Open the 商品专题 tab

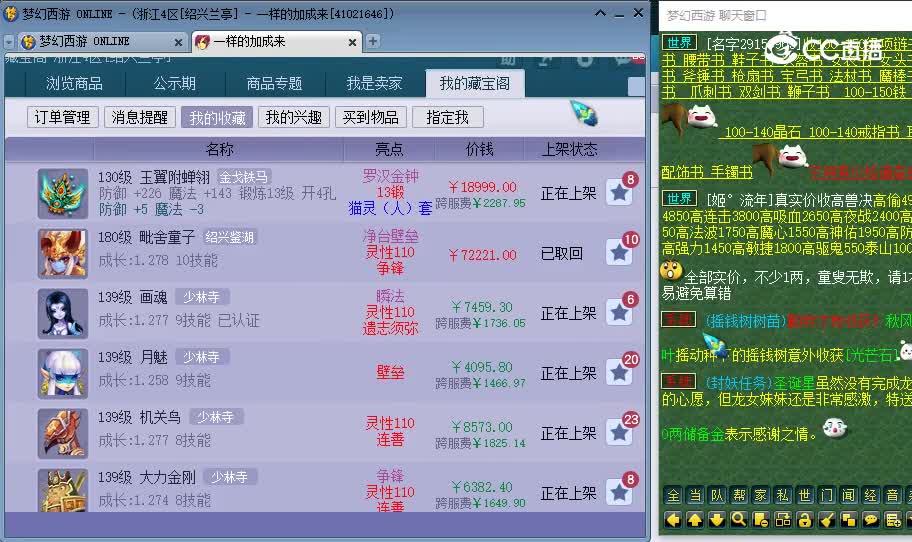tap(275, 84)
